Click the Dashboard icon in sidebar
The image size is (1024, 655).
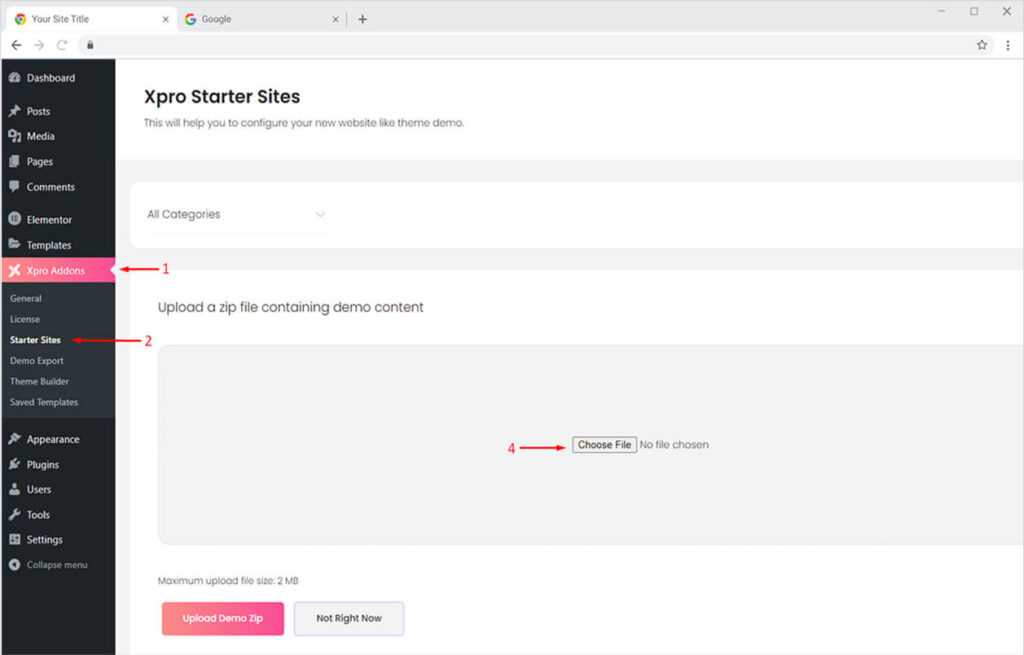(14, 78)
